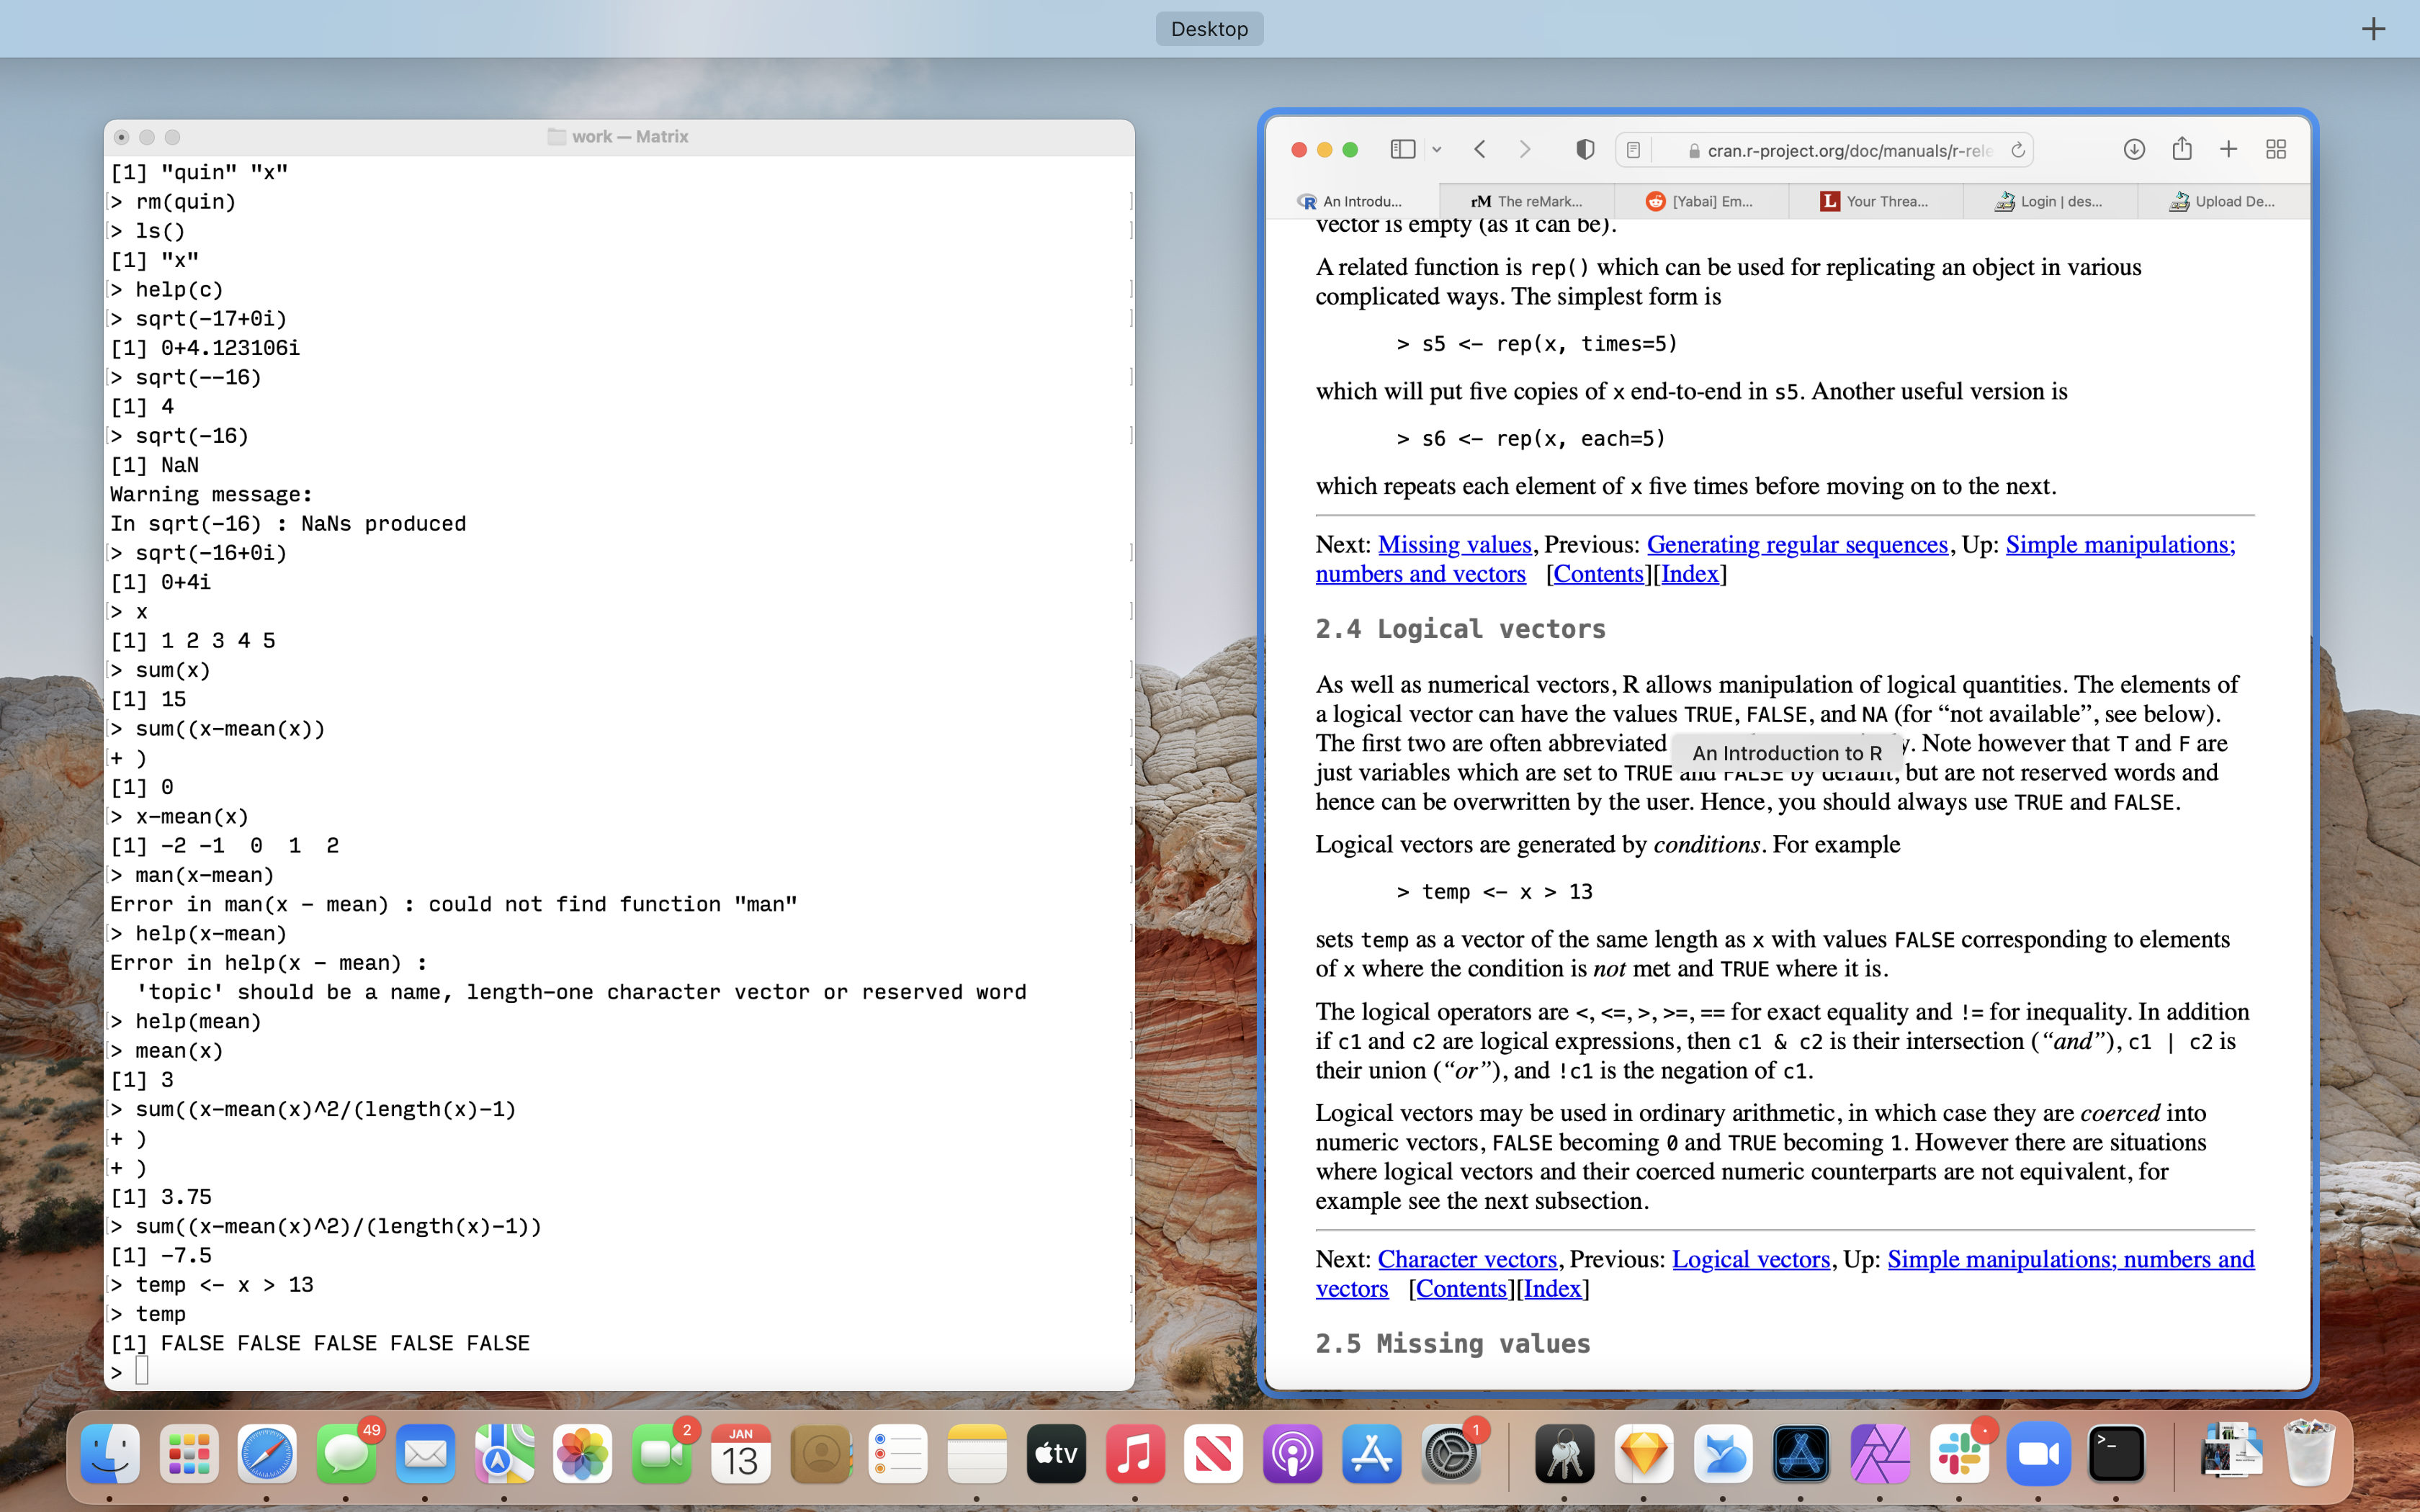Toggle the Safari sidebar
This screenshot has width=2420, height=1512.
click(x=1402, y=150)
